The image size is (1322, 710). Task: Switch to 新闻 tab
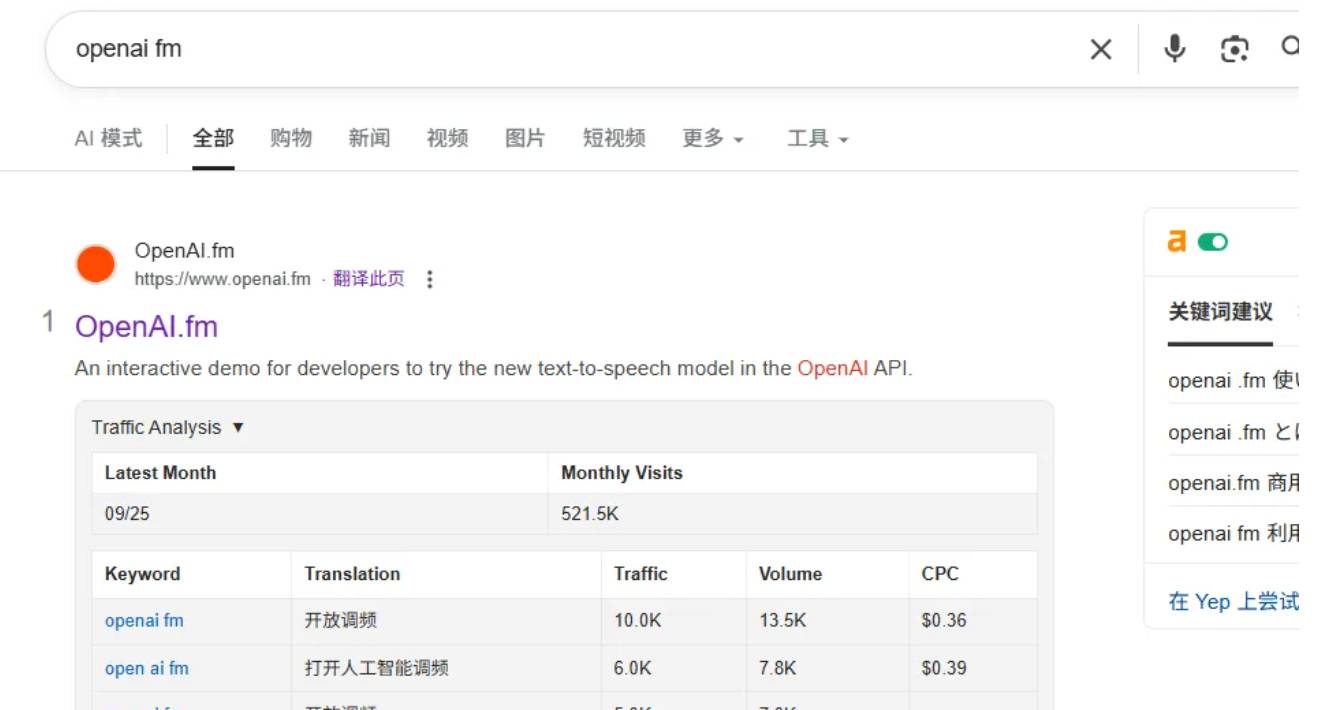click(x=369, y=139)
